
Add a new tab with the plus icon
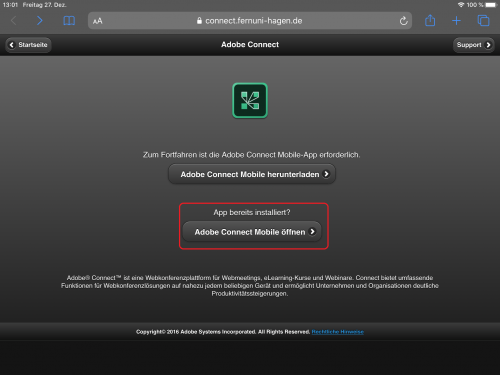coord(456,21)
